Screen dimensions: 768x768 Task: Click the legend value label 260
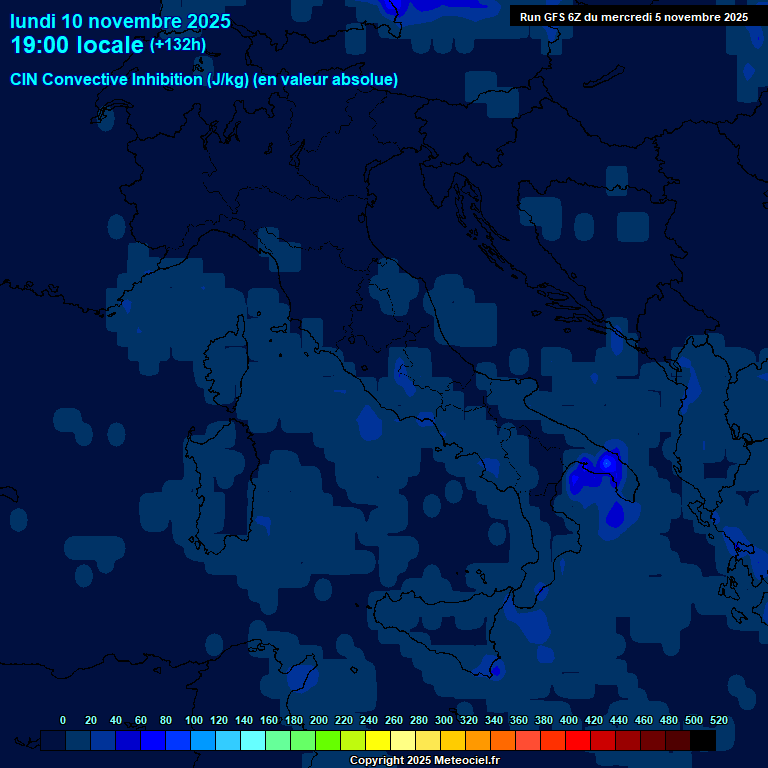coord(394,720)
